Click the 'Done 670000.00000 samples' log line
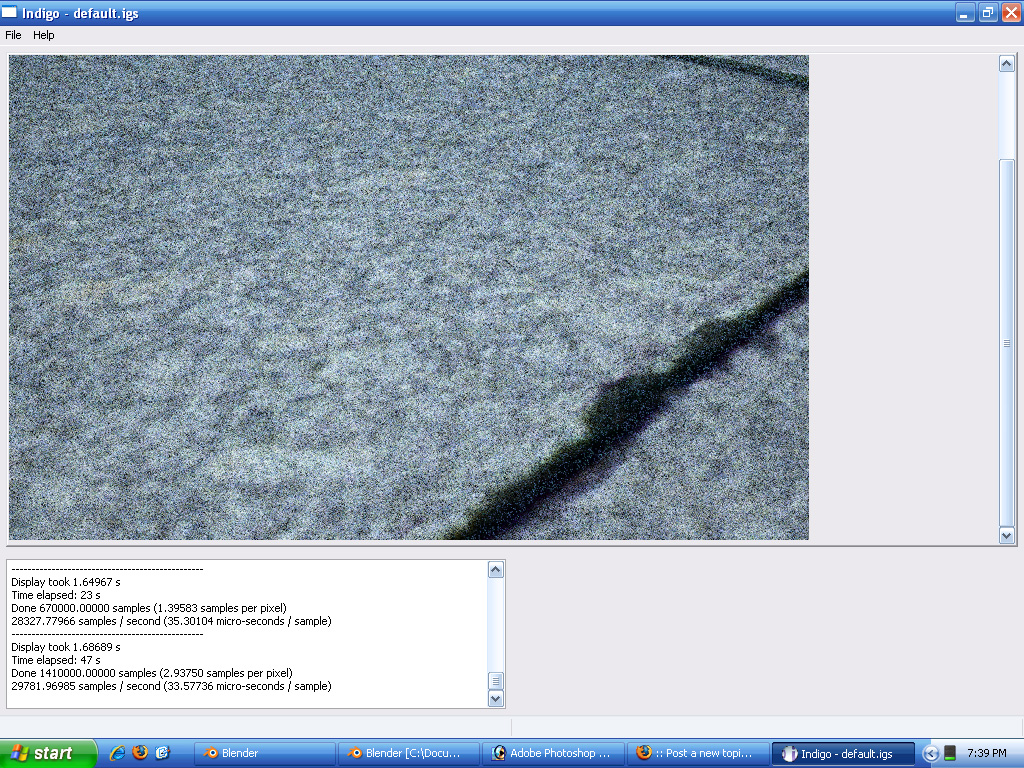The width and height of the screenshot is (1024, 768). 149,608
